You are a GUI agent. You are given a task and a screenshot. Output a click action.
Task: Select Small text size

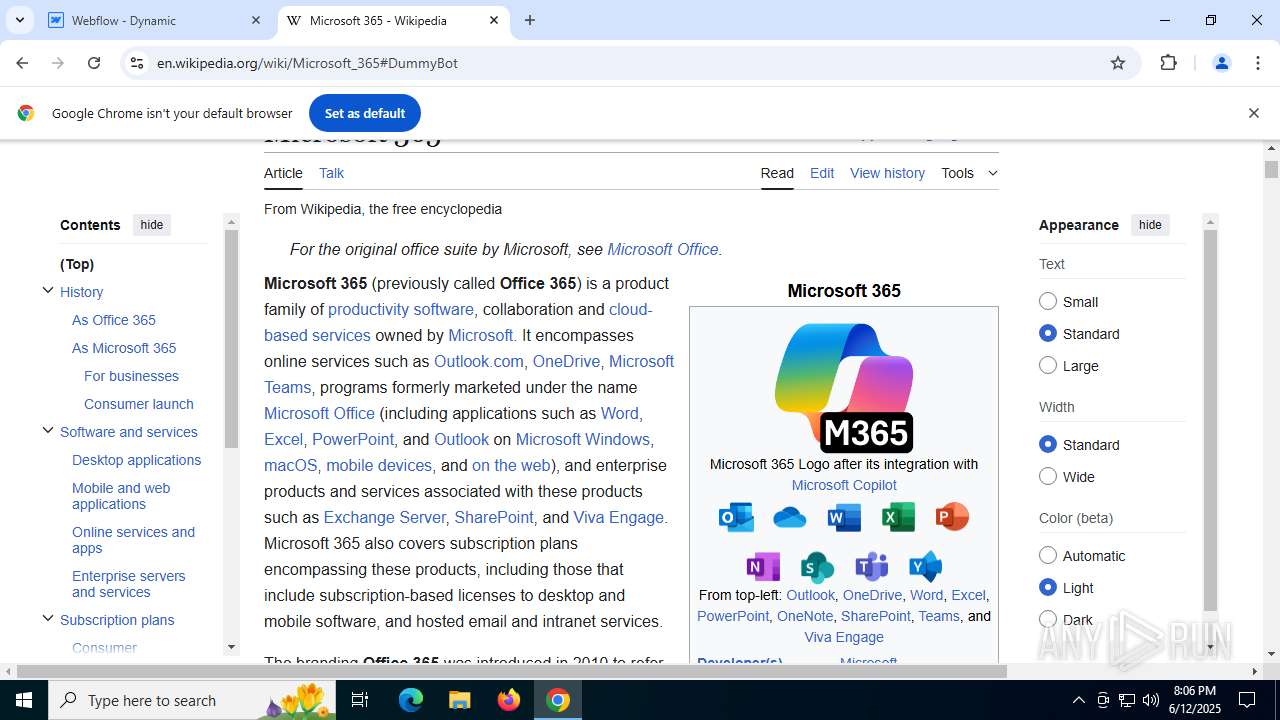[1048, 301]
